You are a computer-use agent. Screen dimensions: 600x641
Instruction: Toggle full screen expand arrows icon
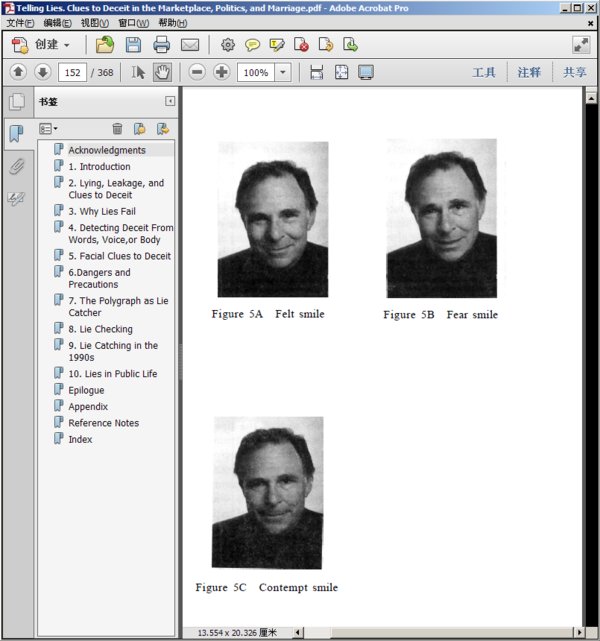(x=581, y=45)
